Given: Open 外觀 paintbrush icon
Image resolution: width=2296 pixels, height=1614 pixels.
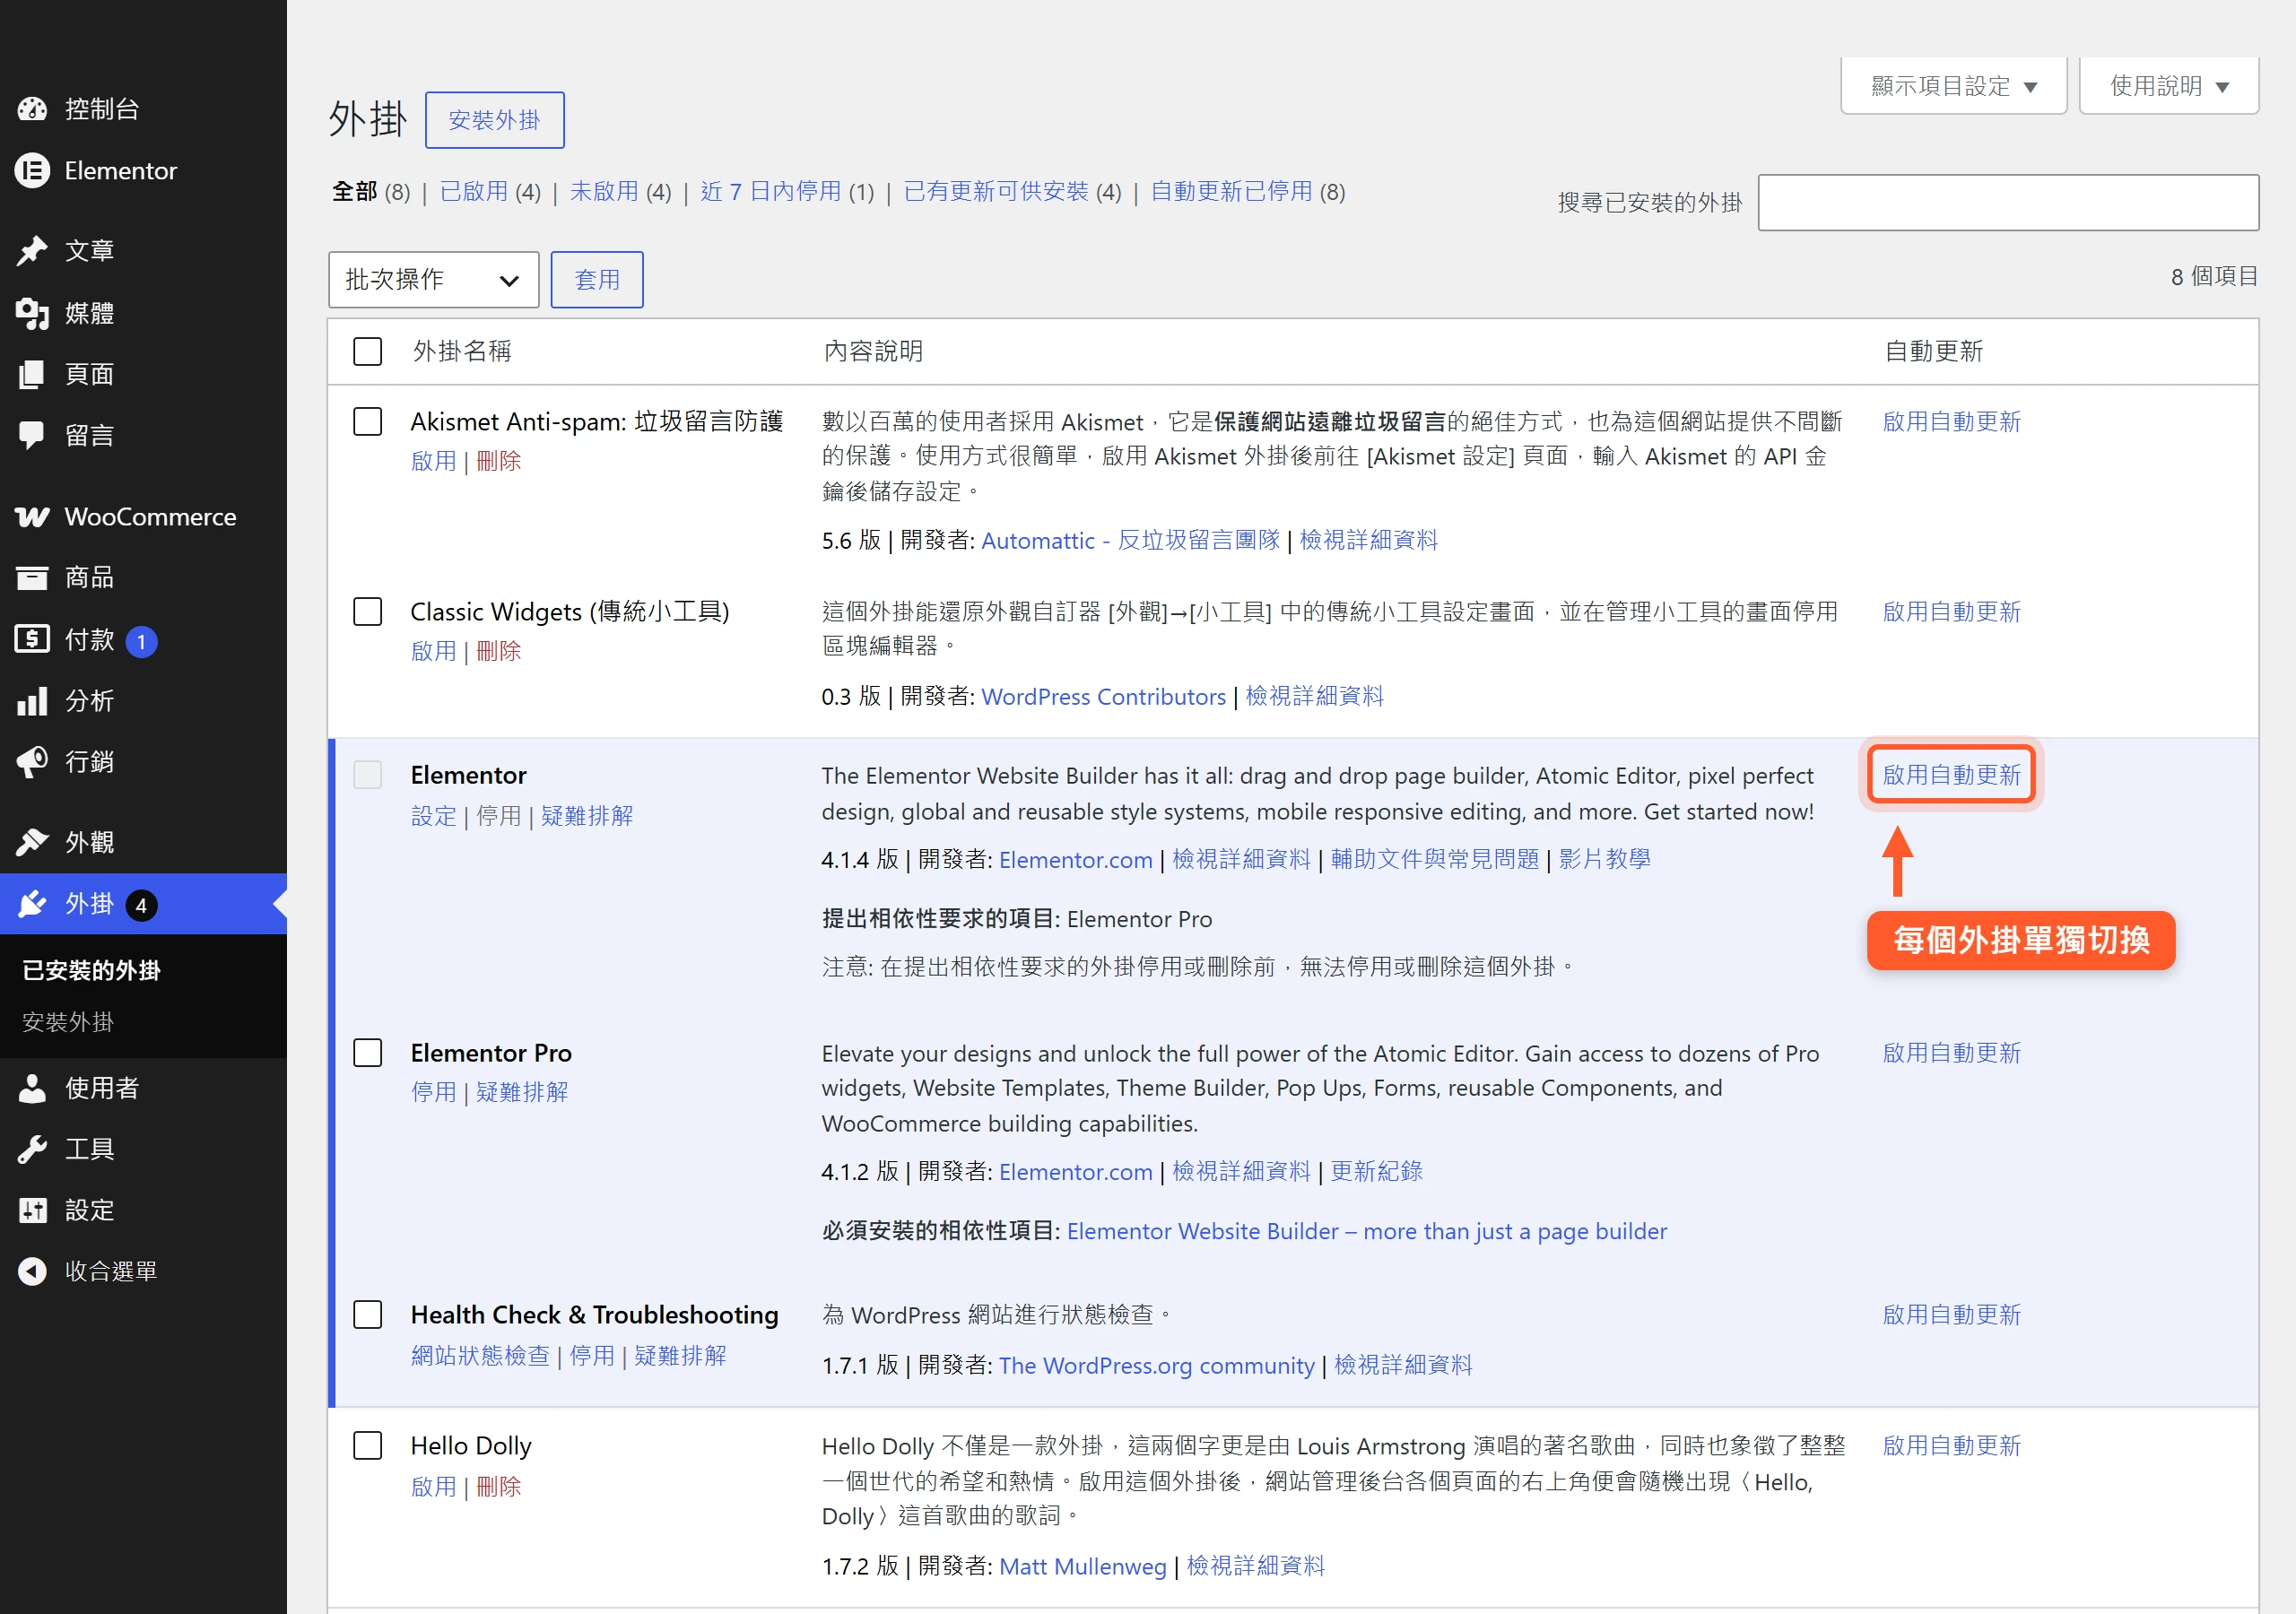Looking at the screenshot, I should coord(32,842).
